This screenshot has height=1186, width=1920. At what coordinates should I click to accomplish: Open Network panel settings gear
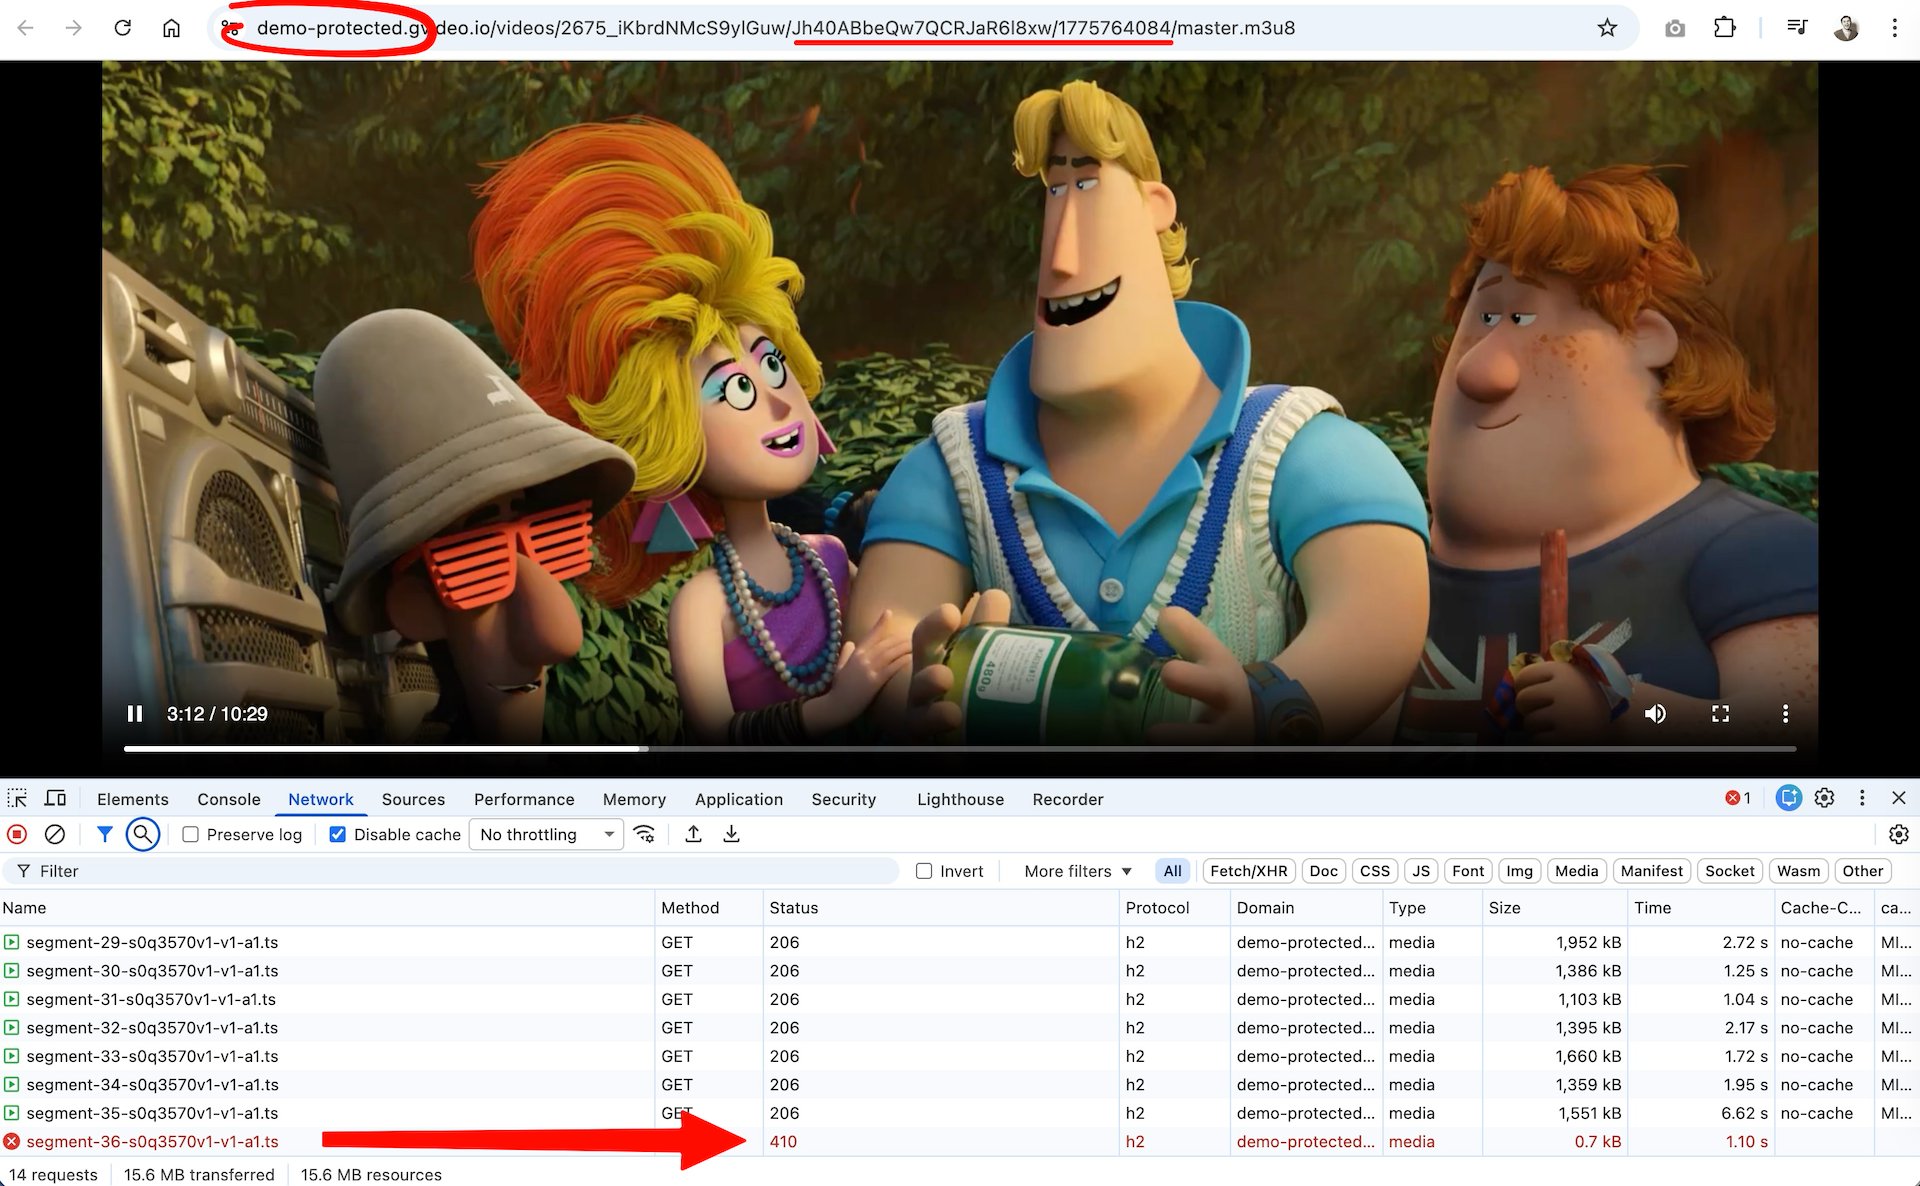[x=1899, y=834]
